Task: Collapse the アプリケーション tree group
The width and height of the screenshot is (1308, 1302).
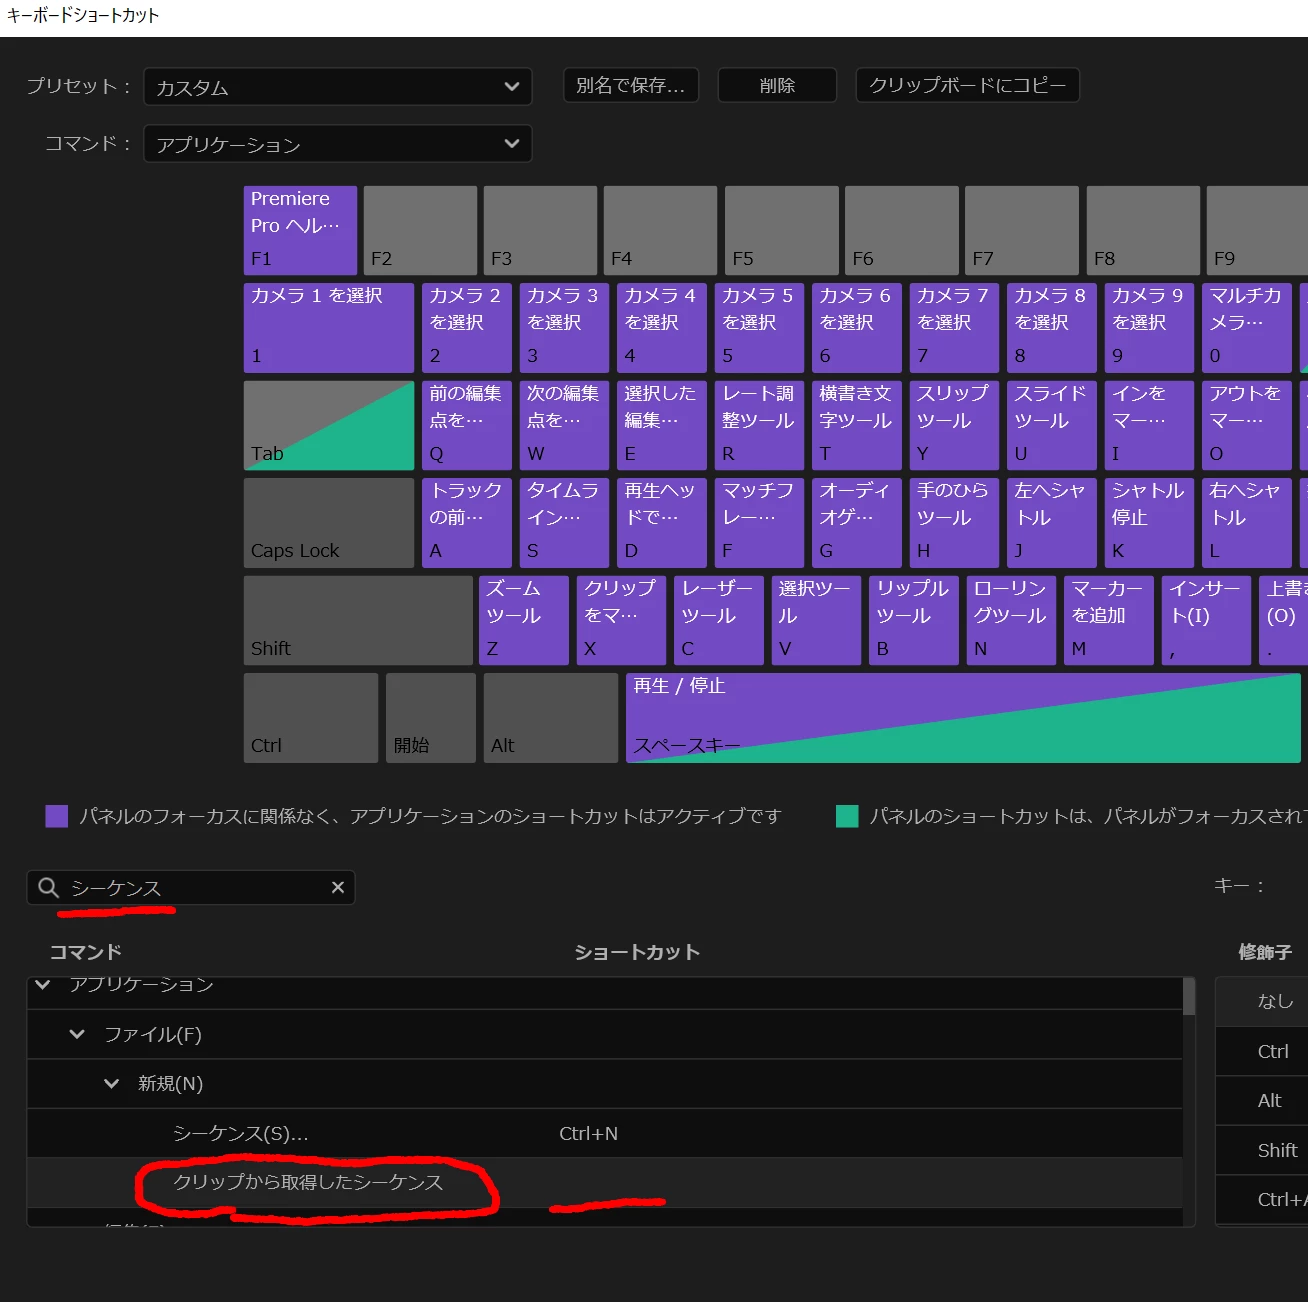Action: 43,985
